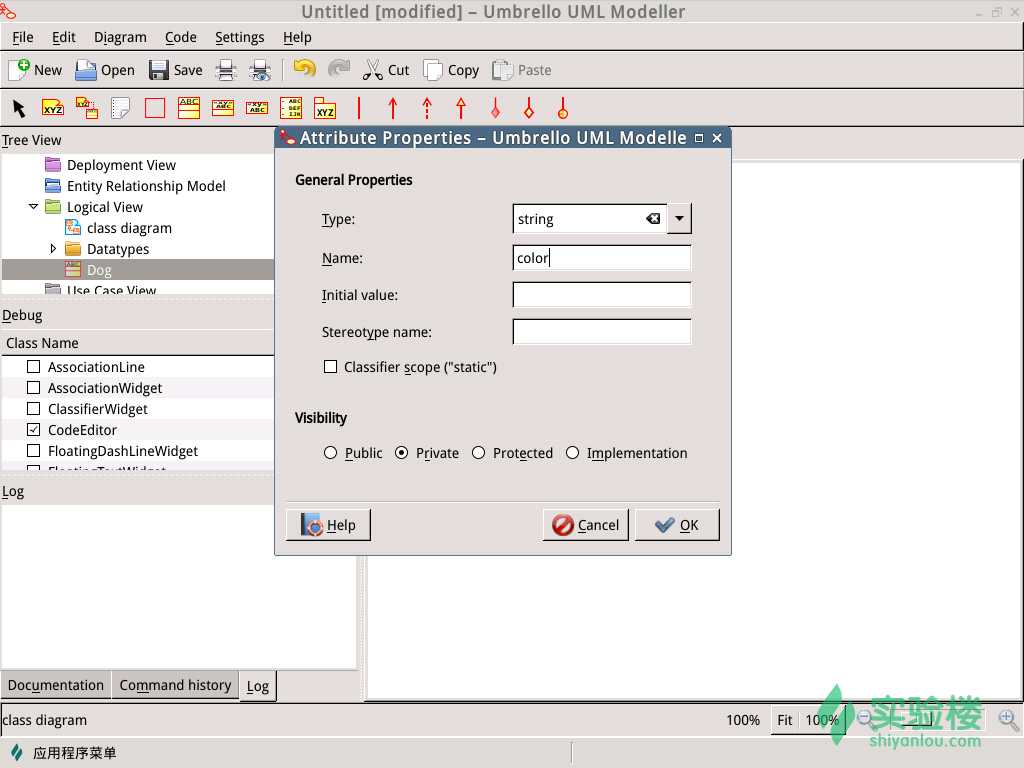The image size is (1024, 768).
Task: Clear the Type field text
Action: click(653, 219)
